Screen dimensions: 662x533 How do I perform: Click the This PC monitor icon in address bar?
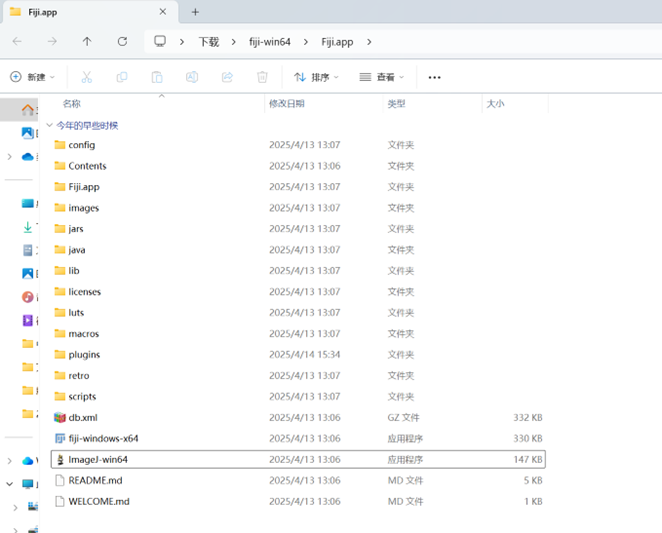coord(160,41)
